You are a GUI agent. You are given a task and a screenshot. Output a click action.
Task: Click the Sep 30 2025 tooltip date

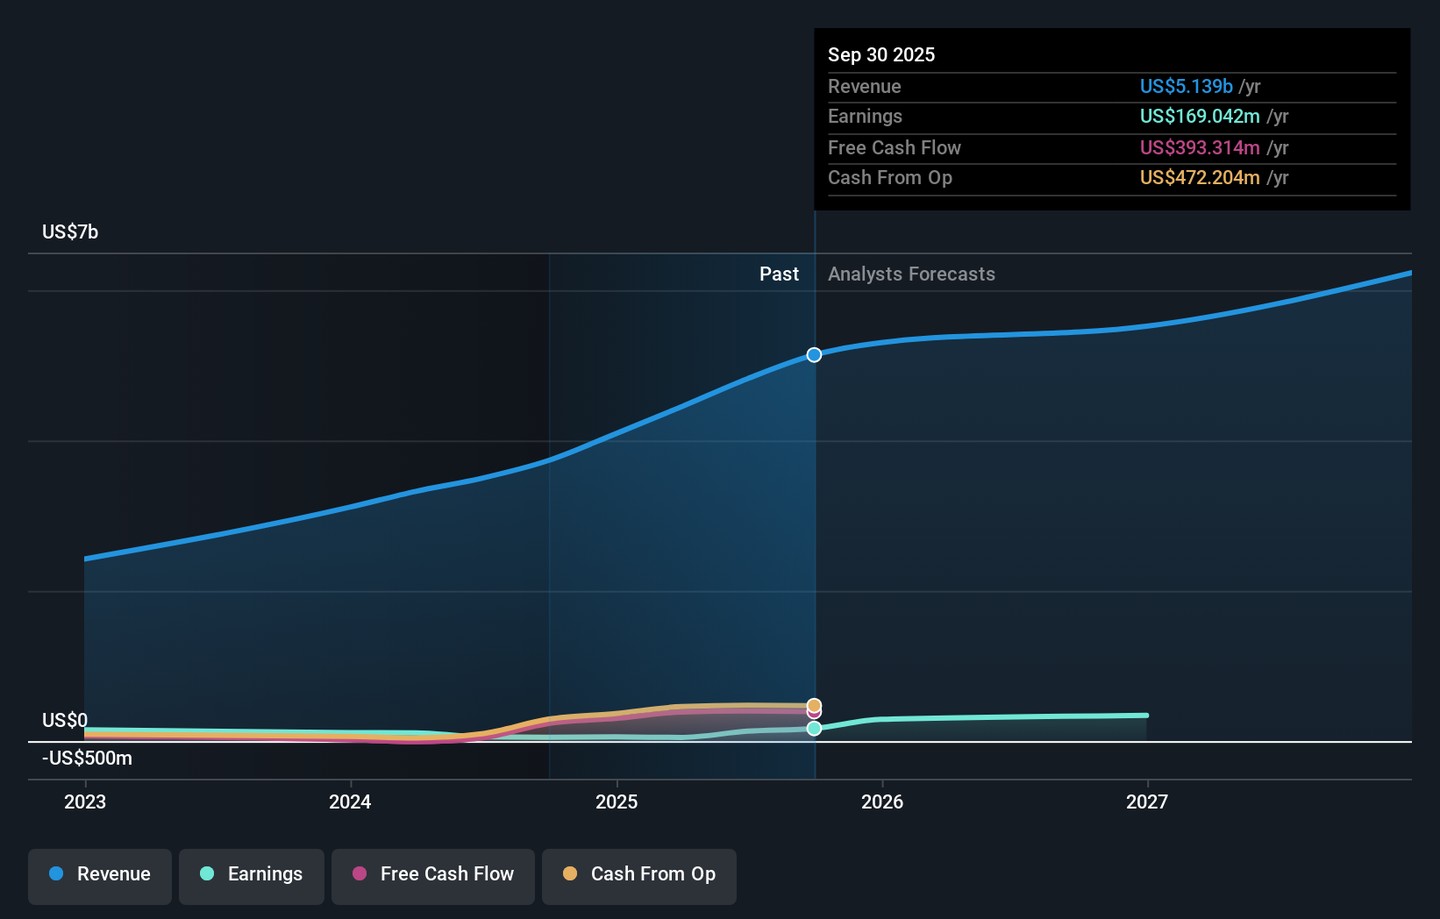click(x=881, y=55)
